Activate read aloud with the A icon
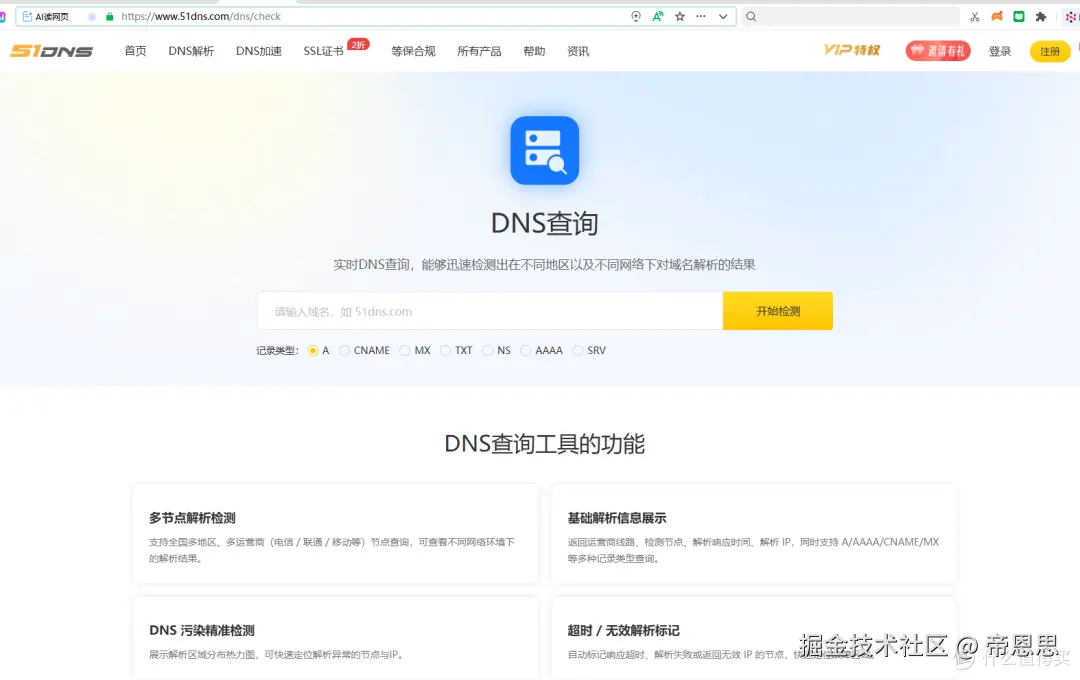Screen dimensions: 1080x680 point(656,16)
